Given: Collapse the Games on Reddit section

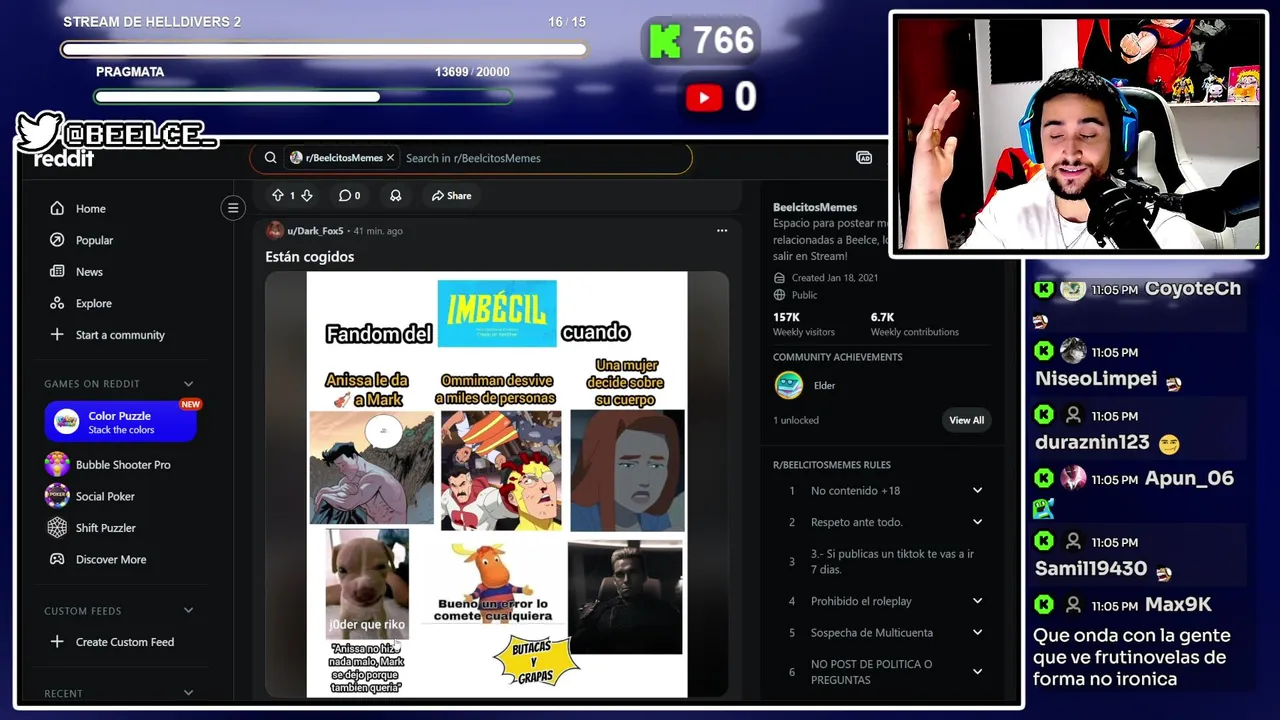Looking at the screenshot, I should click(188, 384).
